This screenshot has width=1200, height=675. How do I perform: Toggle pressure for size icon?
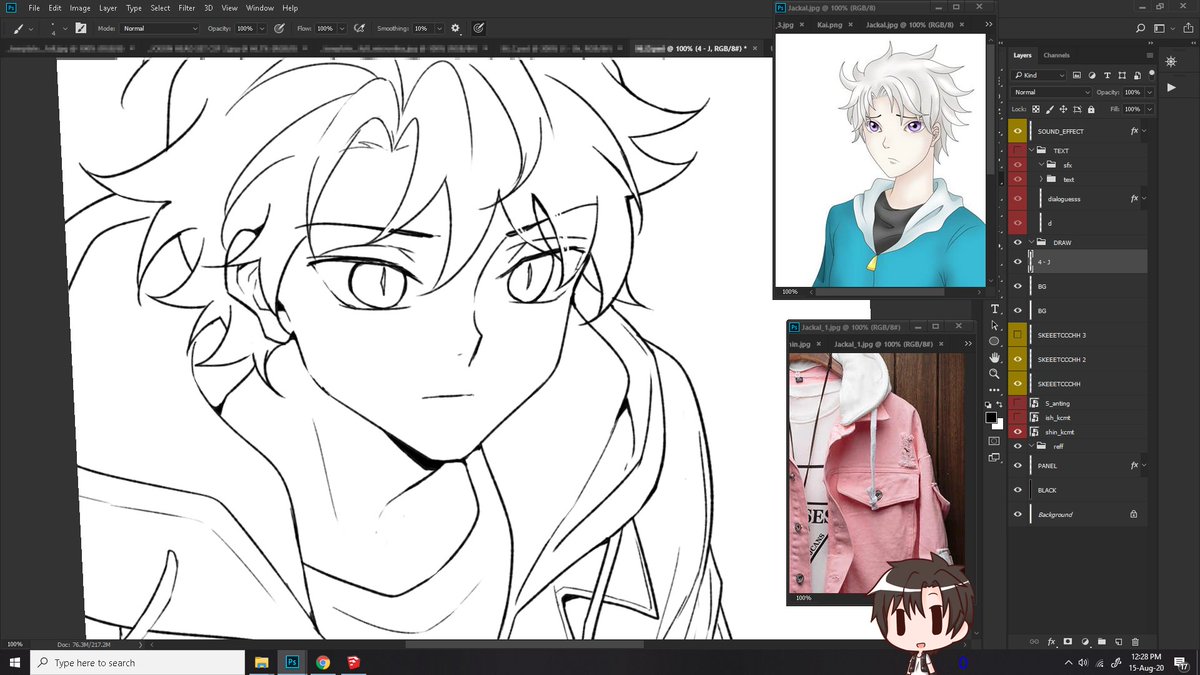click(x=480, y=28)
